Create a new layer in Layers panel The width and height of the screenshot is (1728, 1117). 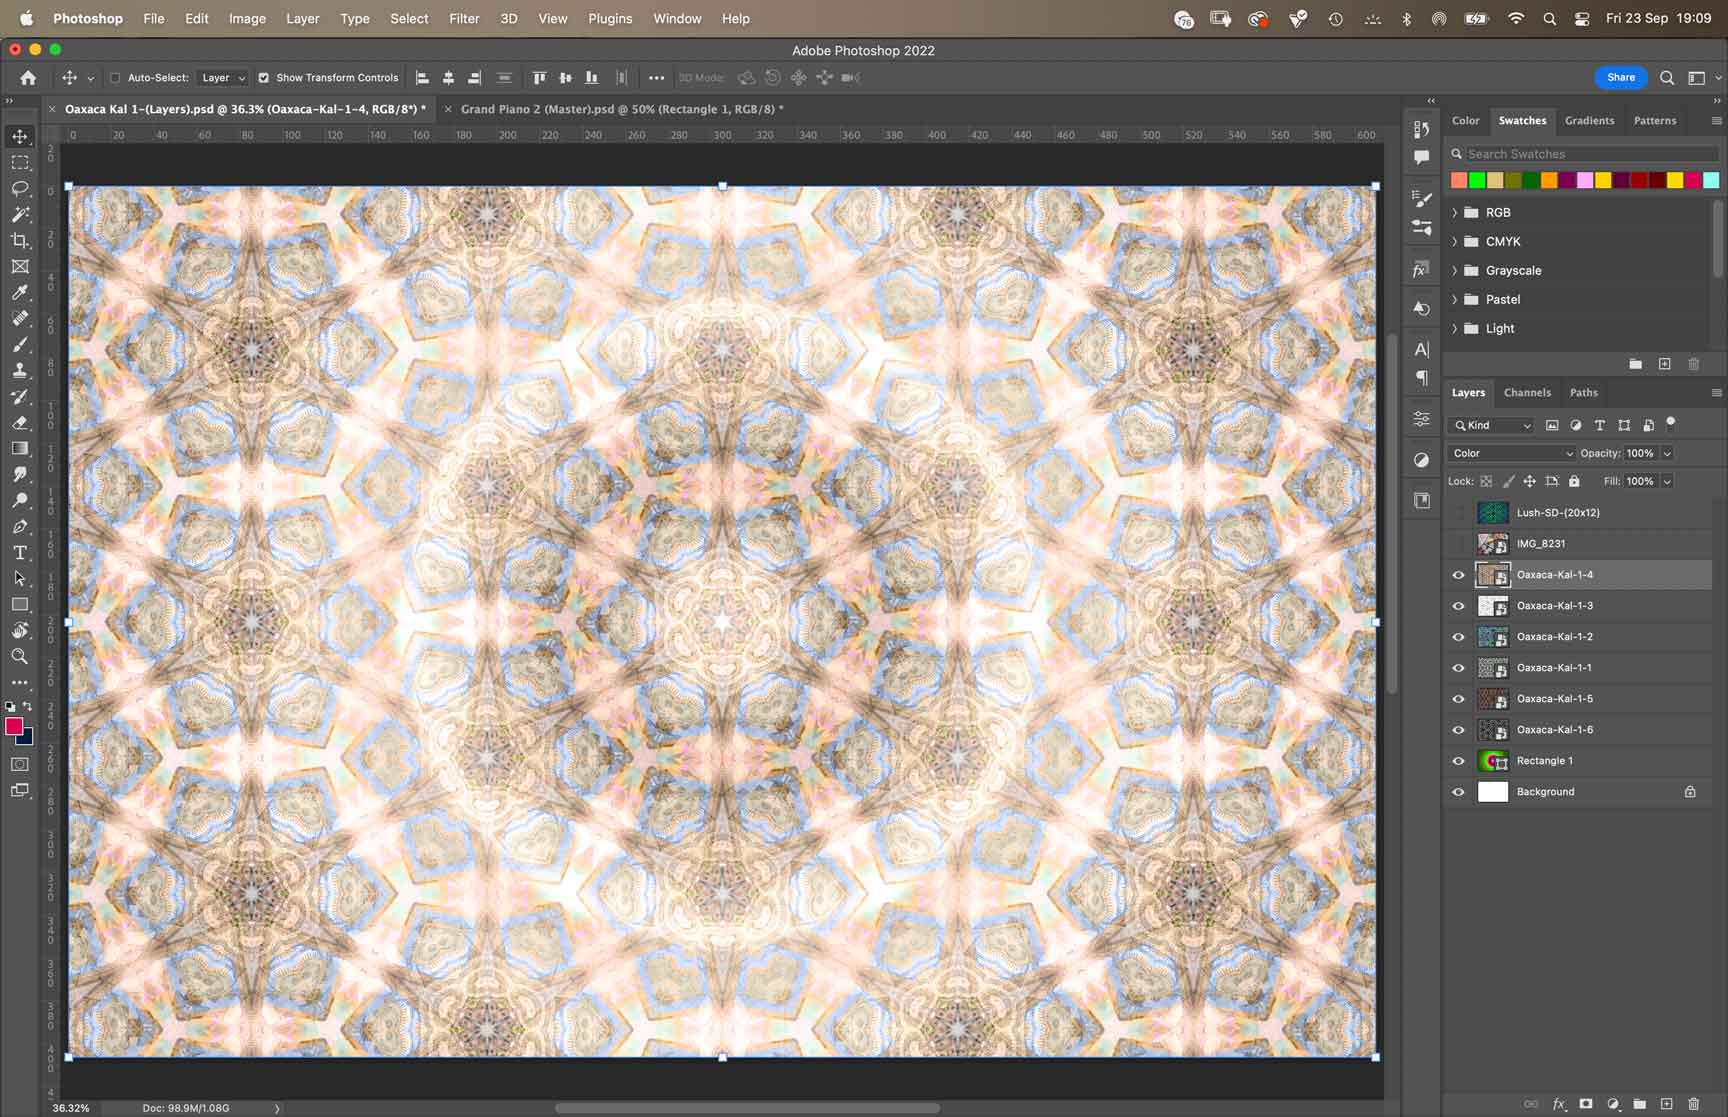tap(1666, 1104)
